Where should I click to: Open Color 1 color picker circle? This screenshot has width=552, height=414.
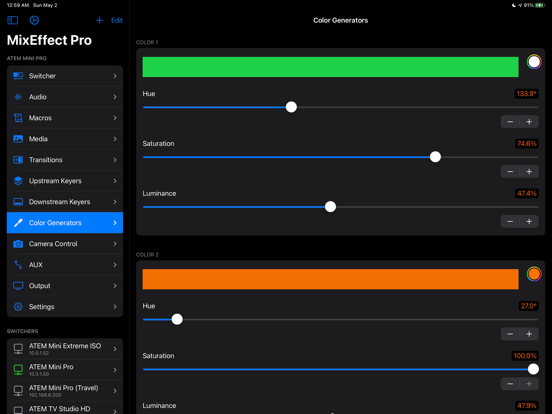[534, 62]
